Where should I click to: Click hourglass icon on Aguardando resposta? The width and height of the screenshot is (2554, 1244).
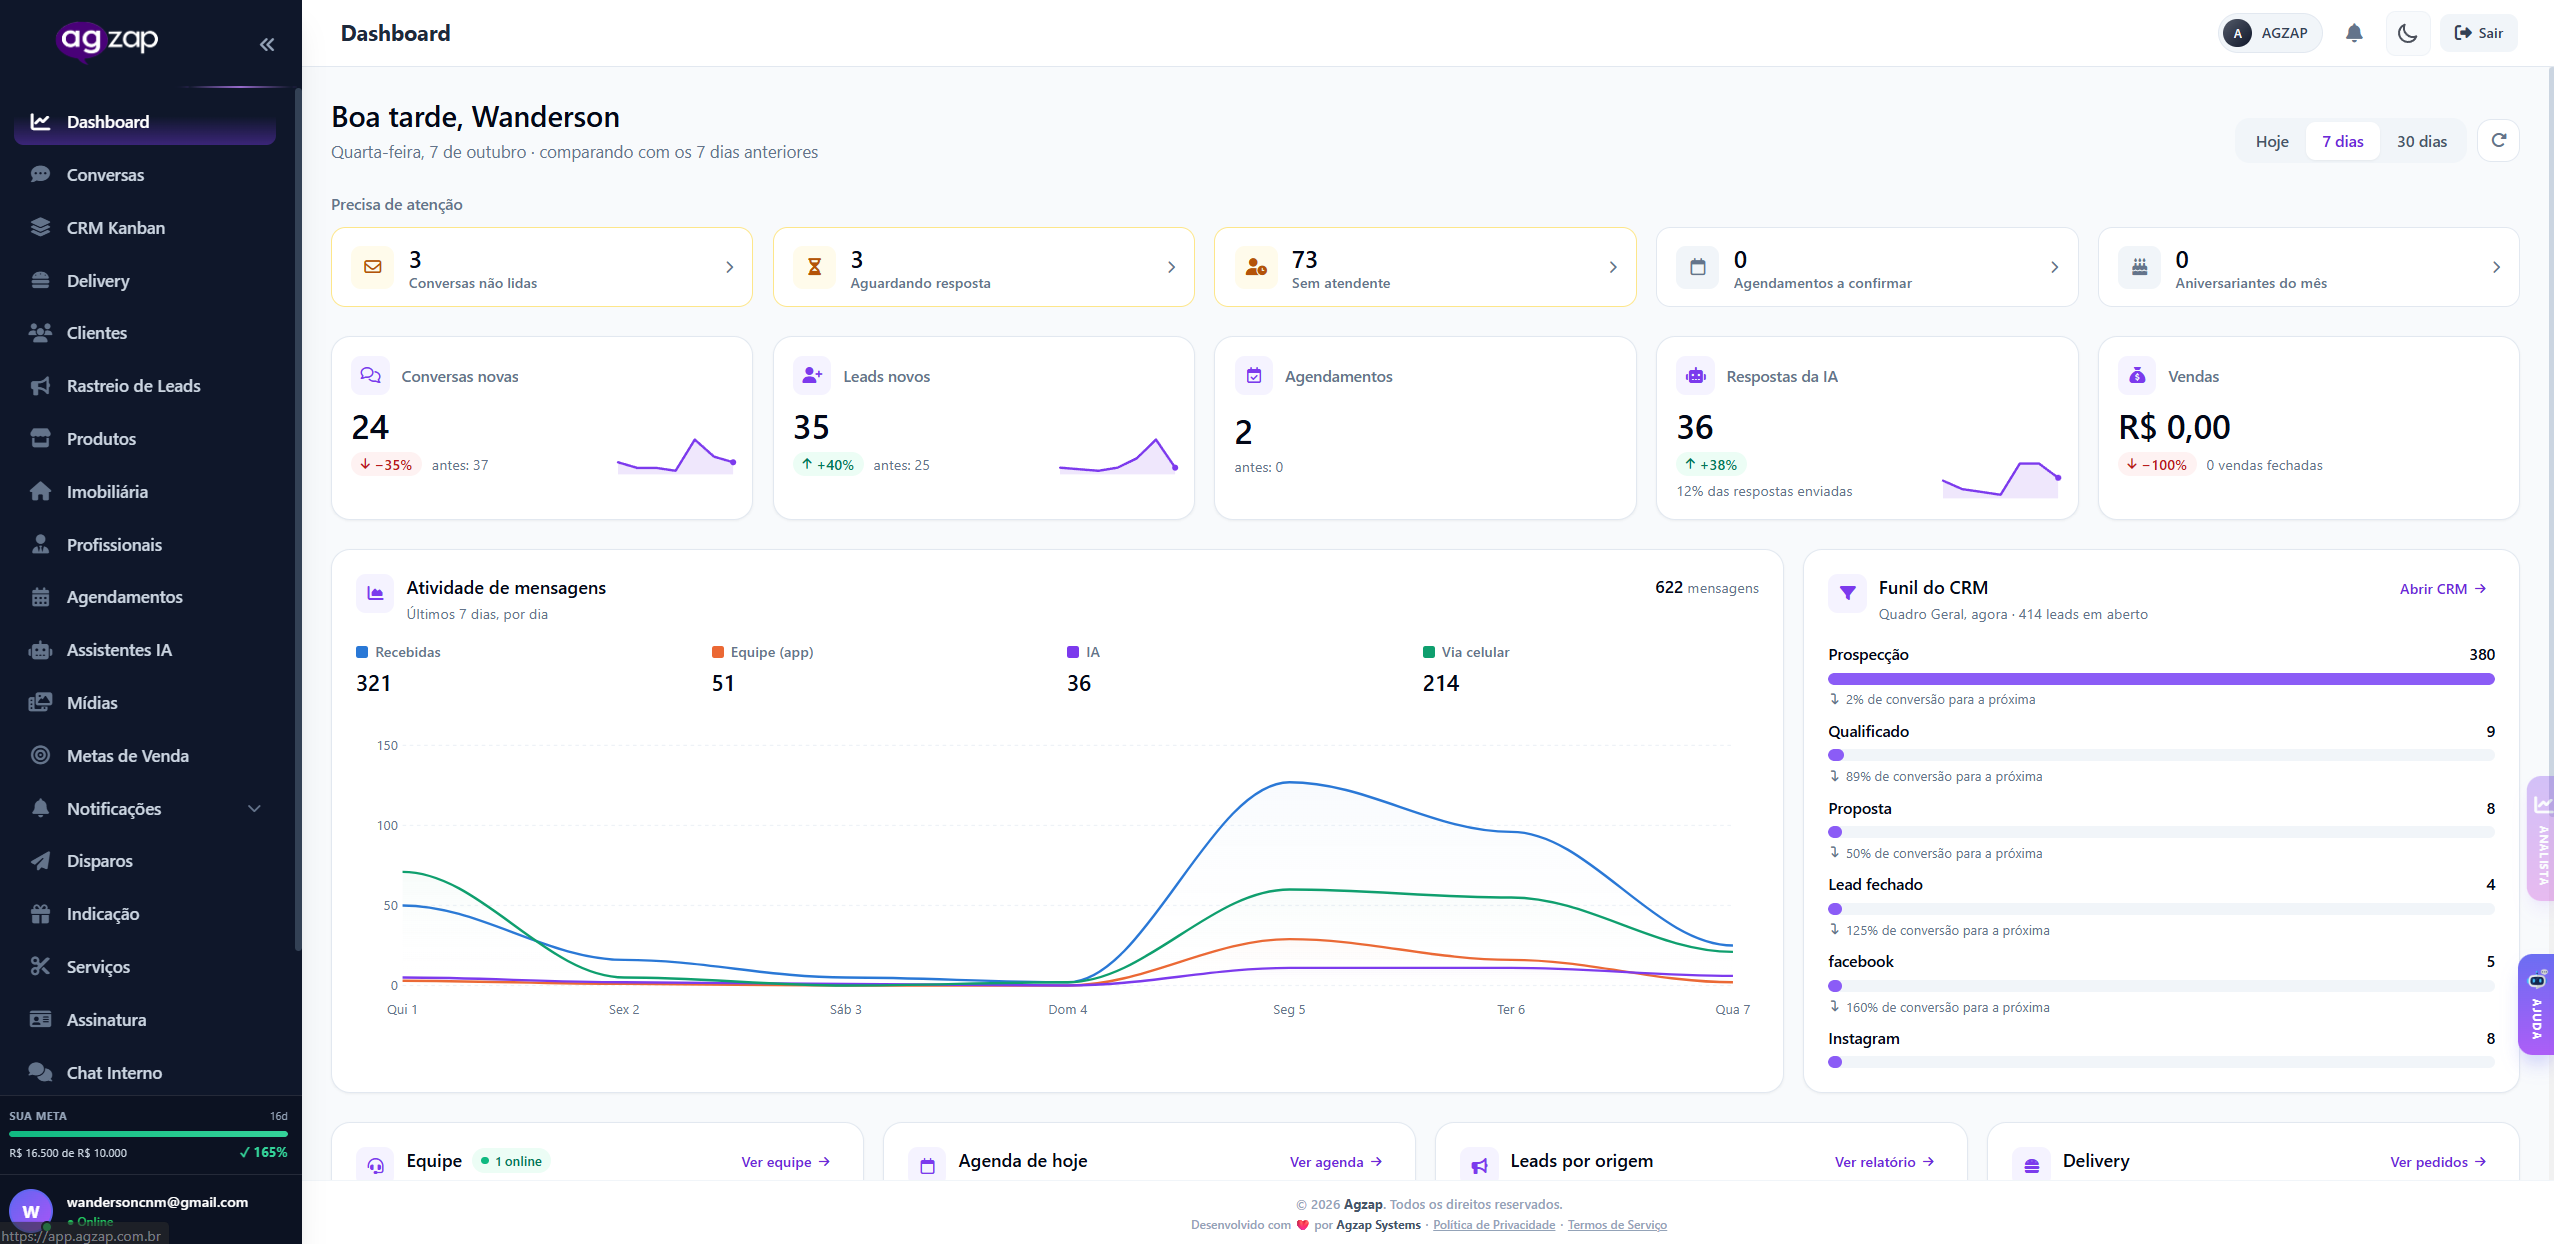814,267
